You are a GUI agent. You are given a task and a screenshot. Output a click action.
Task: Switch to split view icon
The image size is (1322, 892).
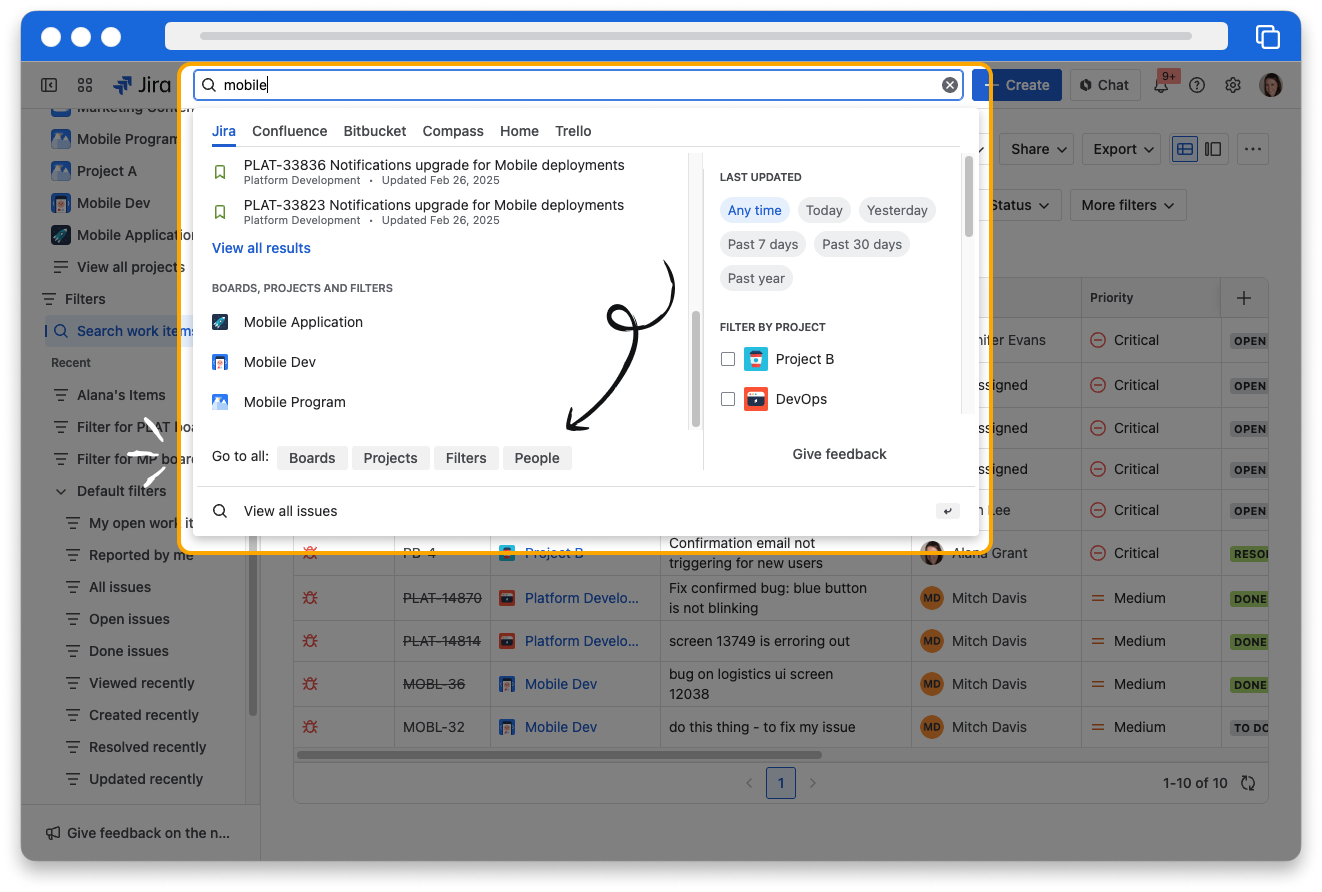(1213, 149)
